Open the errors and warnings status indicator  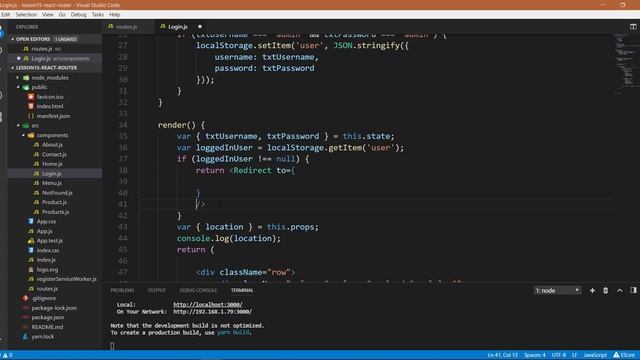pyautogui.click(x=7, y=355)
